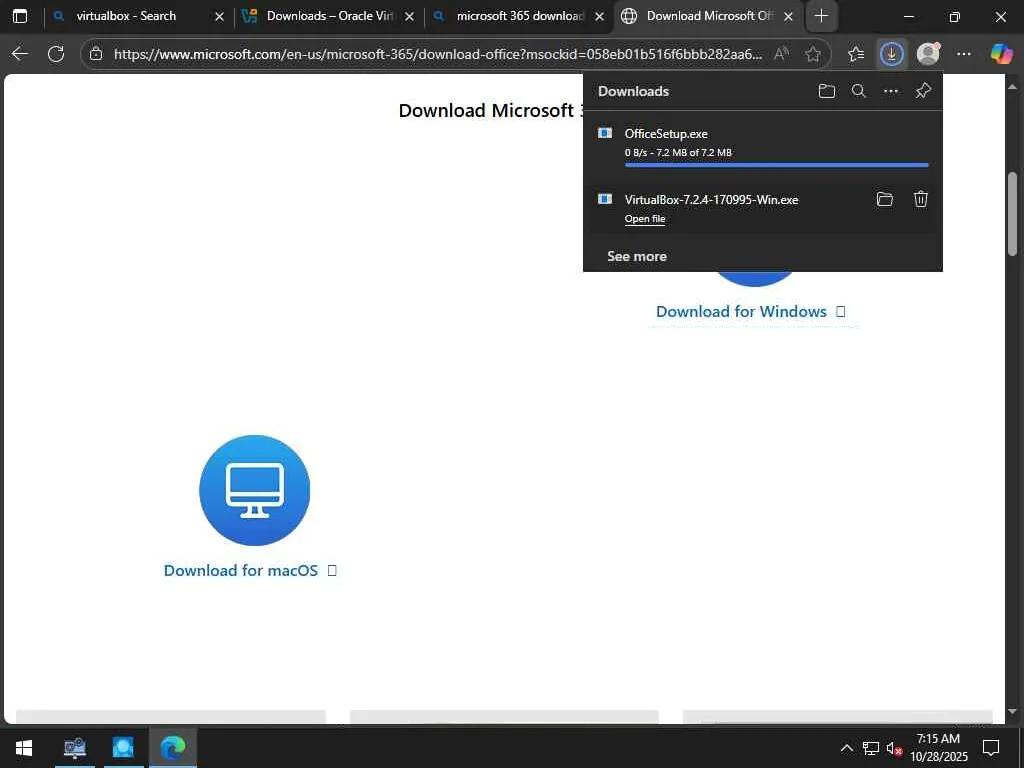
Task: Open the browser profile avatar
Action: (928, 54)
